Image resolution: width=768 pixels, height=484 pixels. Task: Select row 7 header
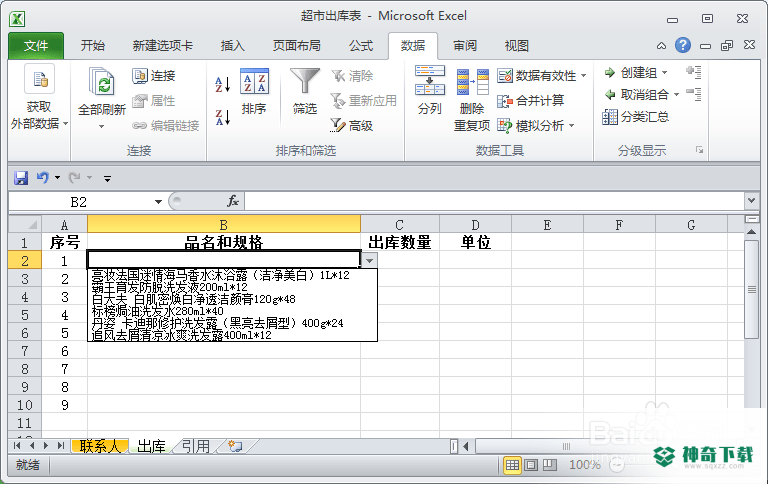tap(25, 351)
